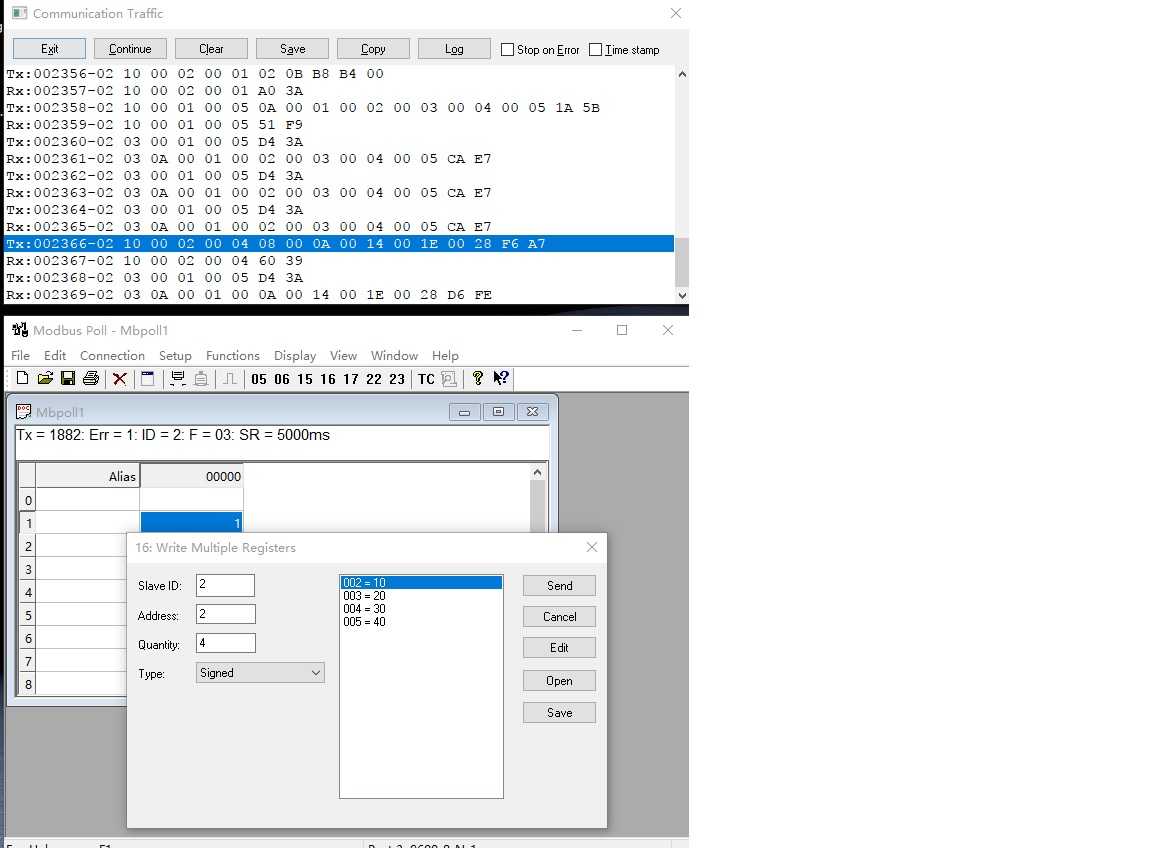Click Open in Write Multiple Registers dialog

pos(559,680)
